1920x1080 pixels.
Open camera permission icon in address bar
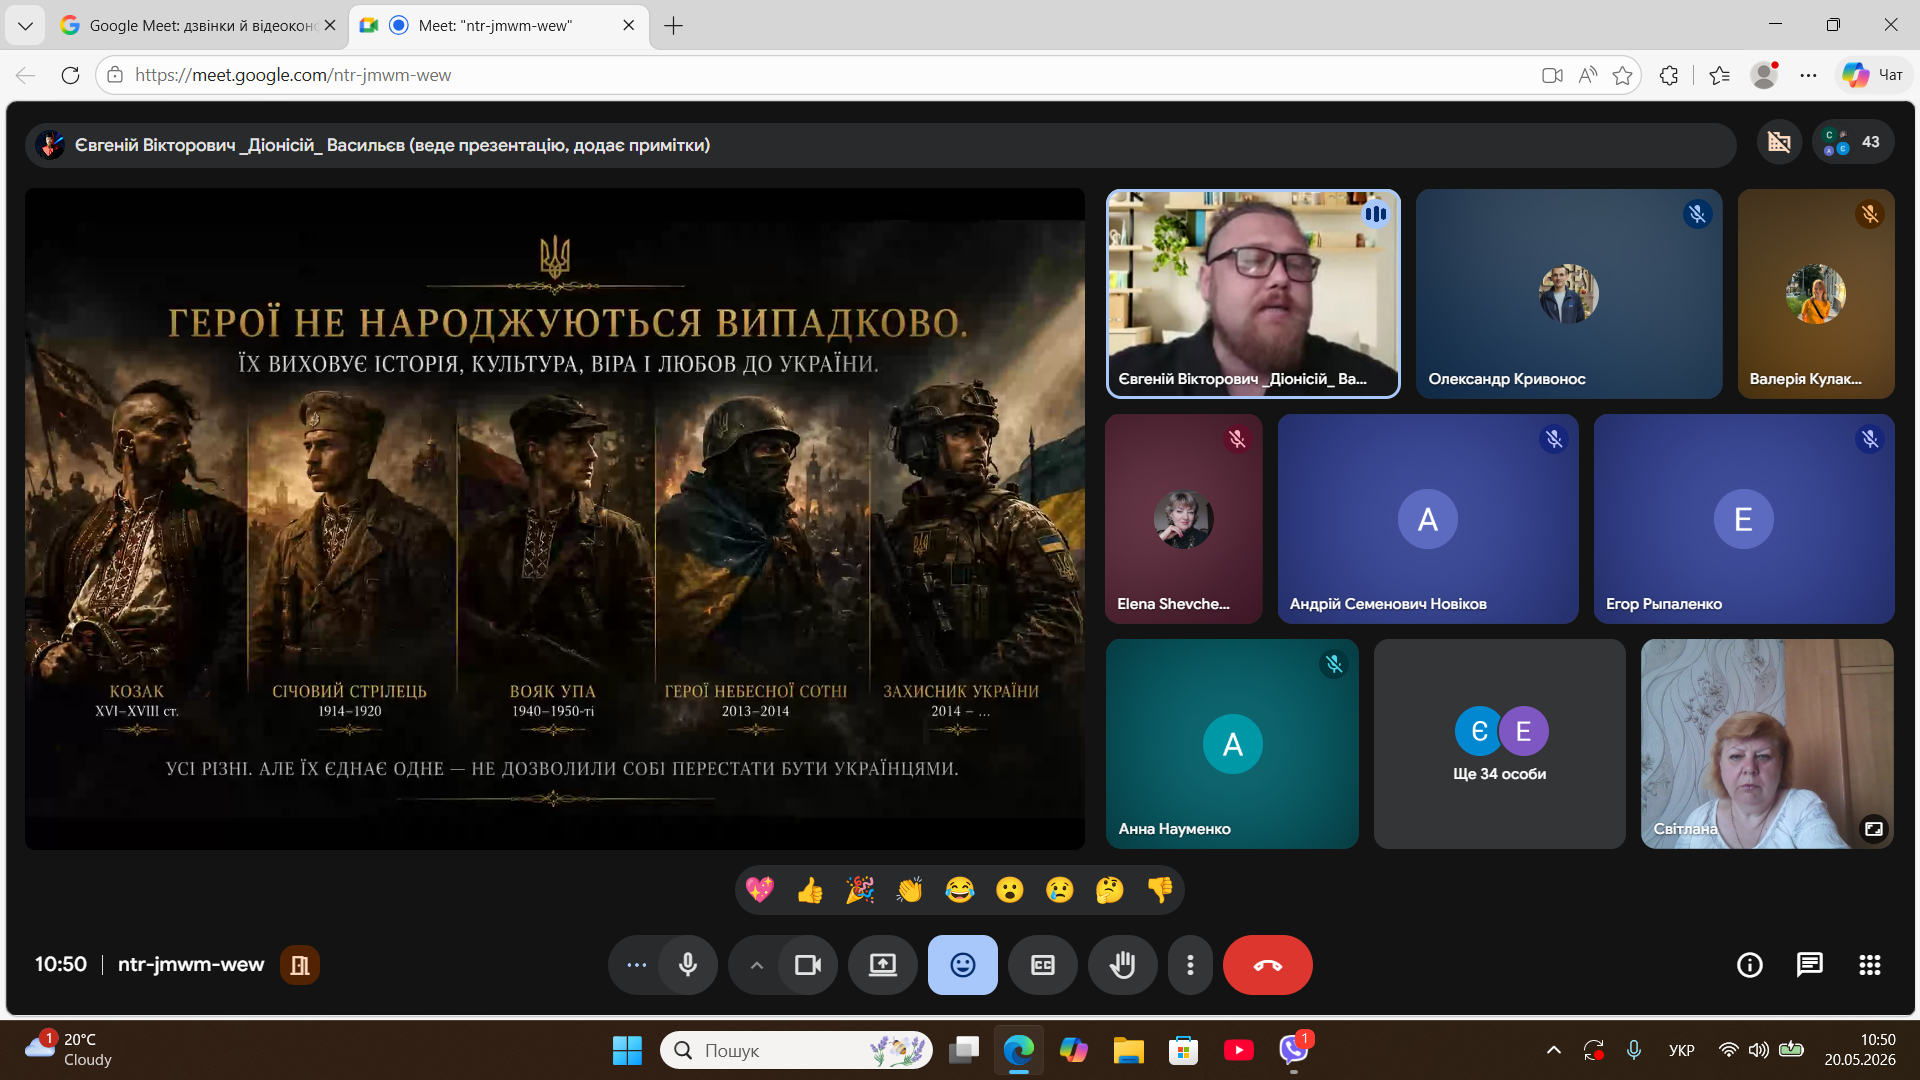tap(1552, 75)
